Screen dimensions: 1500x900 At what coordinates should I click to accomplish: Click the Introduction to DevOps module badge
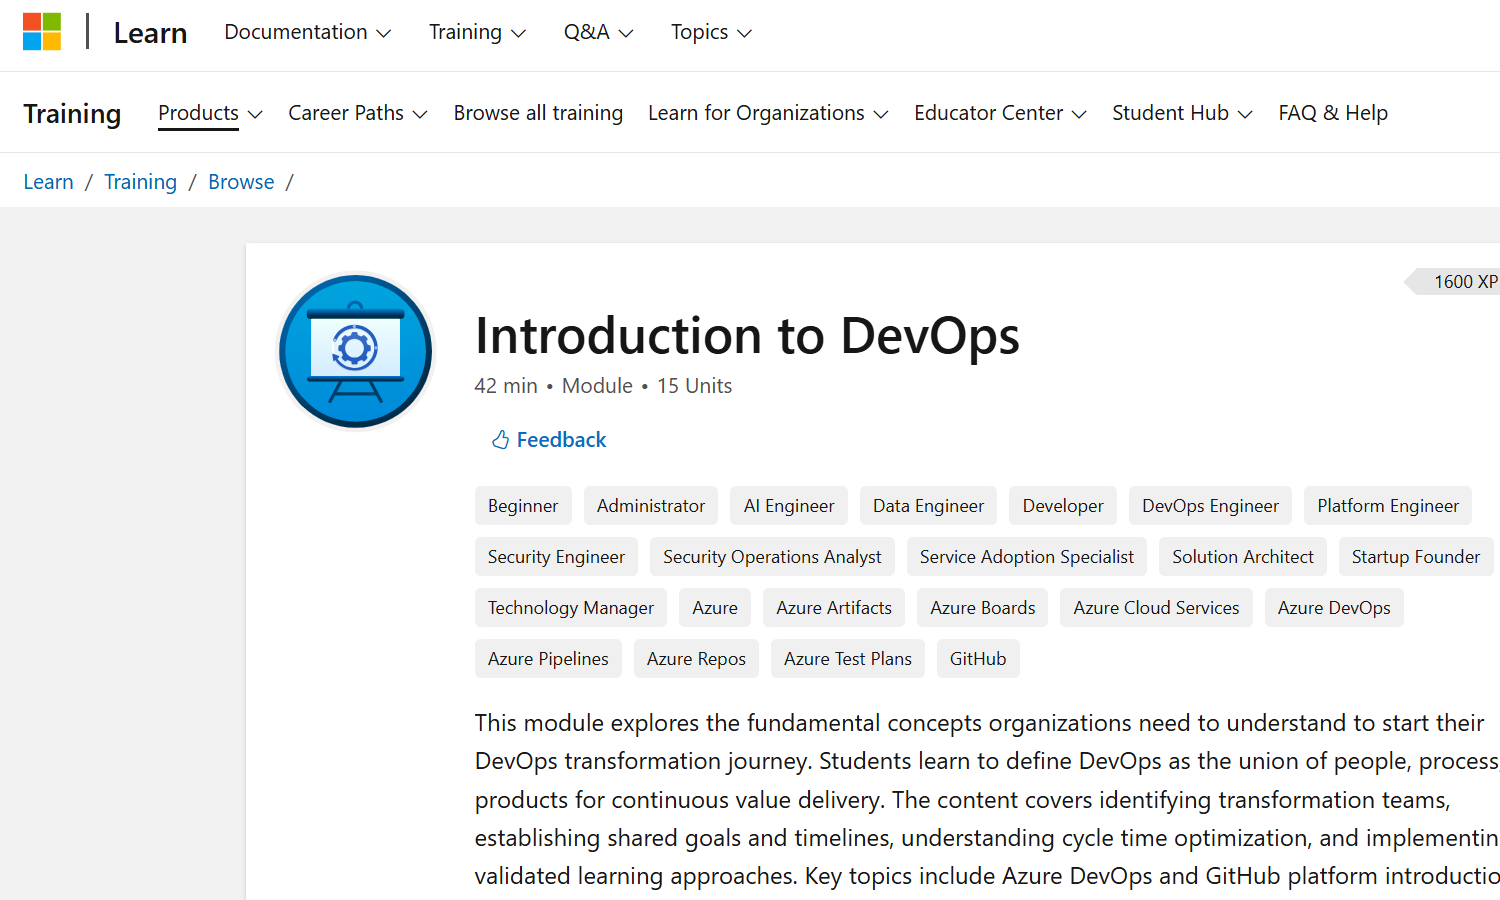(355, 351)
